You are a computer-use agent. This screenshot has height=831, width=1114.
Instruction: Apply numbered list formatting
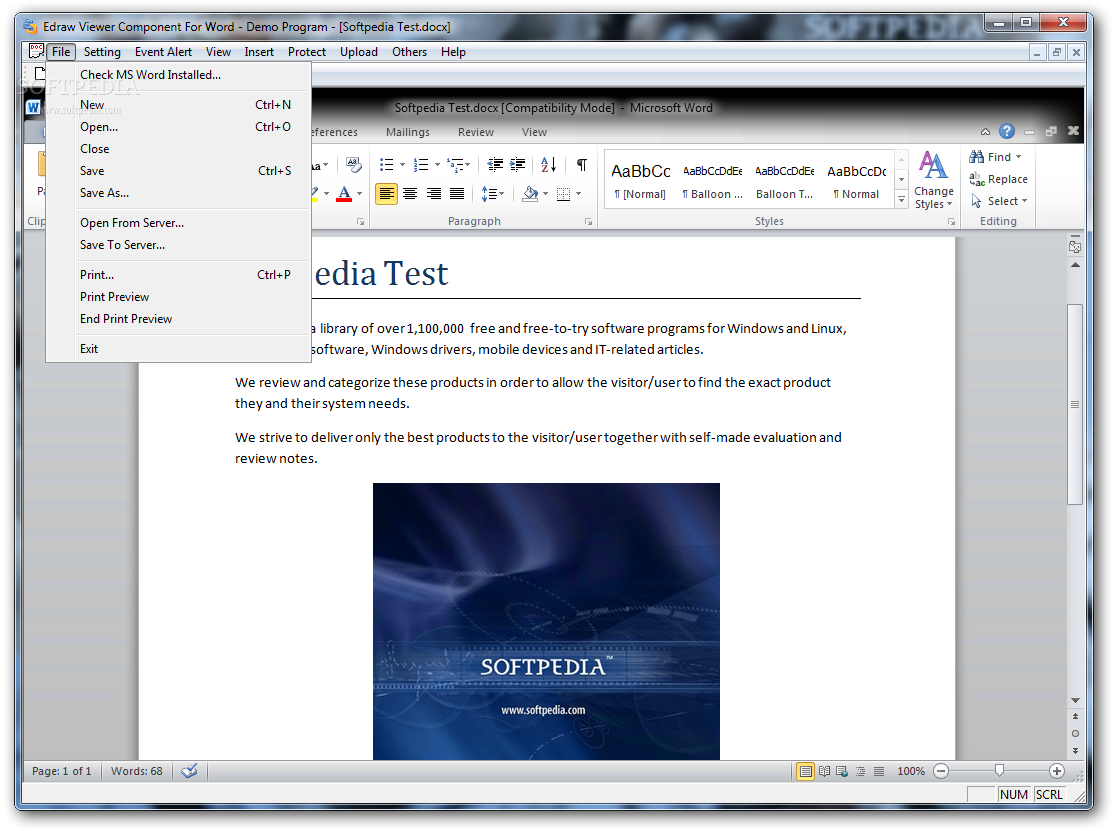point(421,165)
